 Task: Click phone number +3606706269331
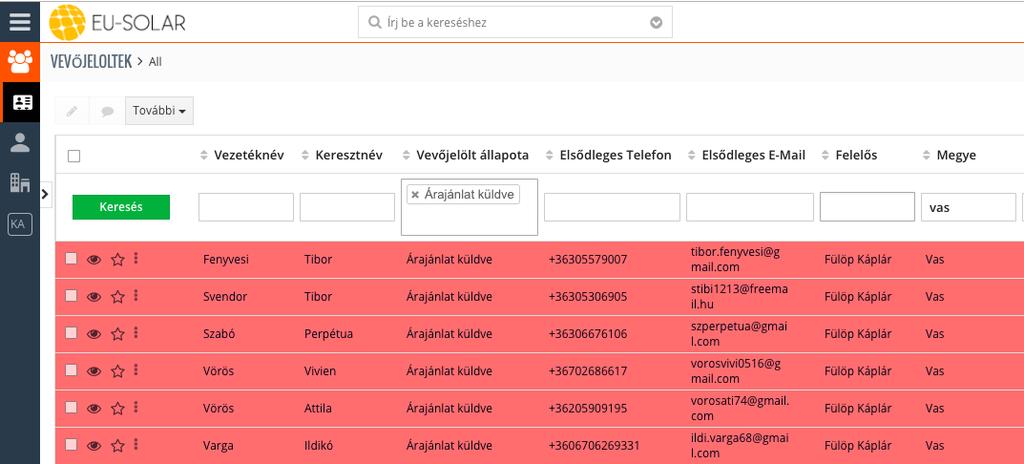(594, 446)
